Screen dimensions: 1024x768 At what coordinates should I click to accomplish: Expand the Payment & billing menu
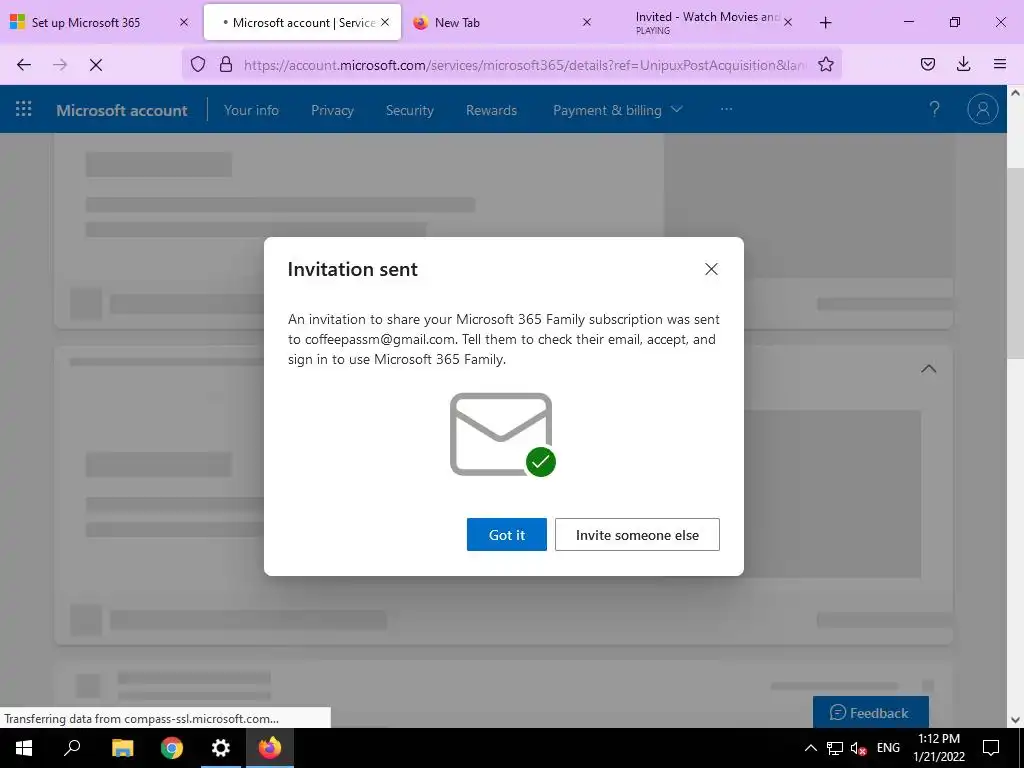click(x=618, y=110)
